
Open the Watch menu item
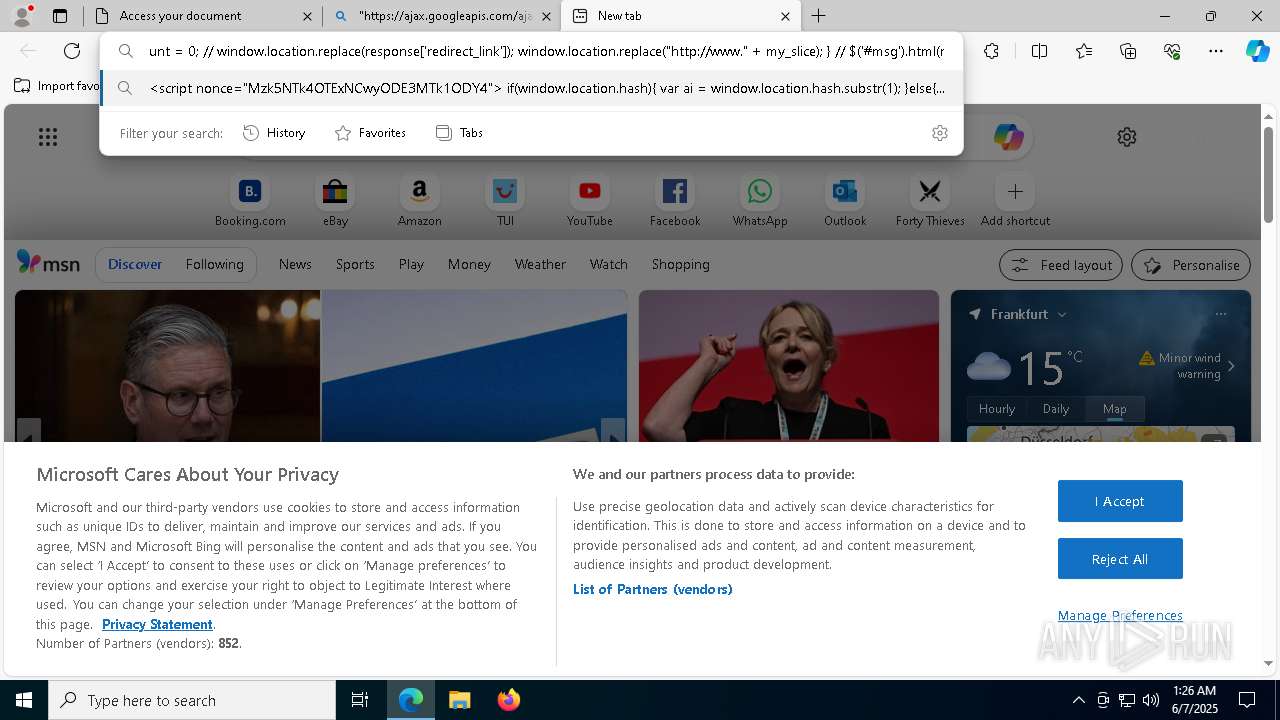coord(608,264)
